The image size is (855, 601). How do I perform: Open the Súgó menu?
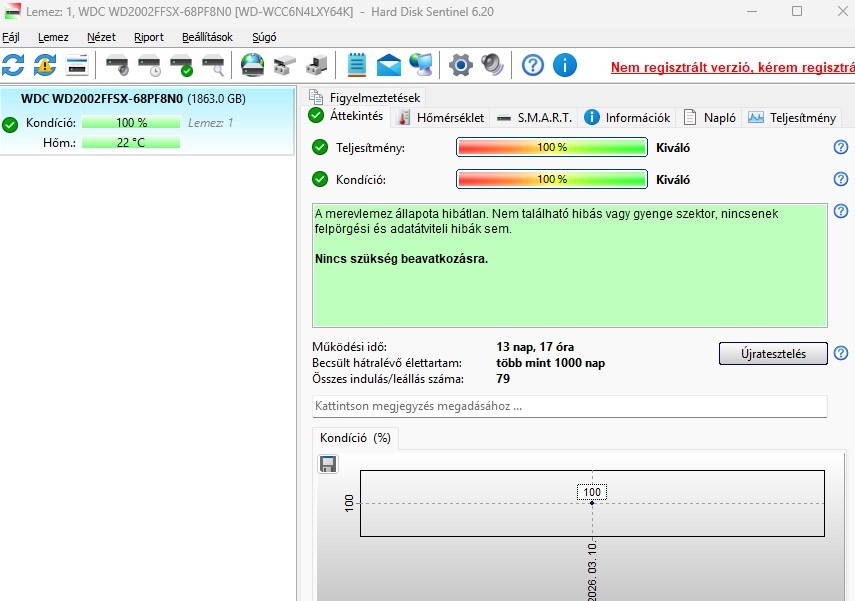click(x=264, y=37)
